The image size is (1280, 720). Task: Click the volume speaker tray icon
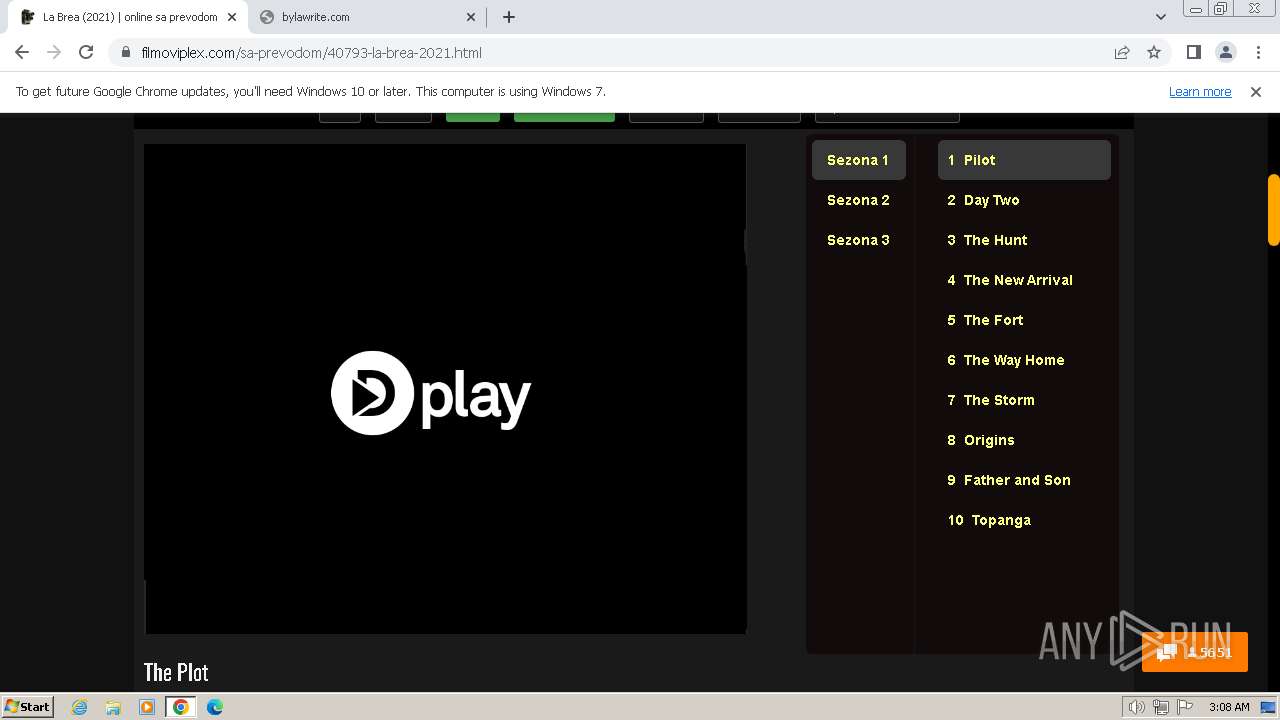[x=1136, y=707]
